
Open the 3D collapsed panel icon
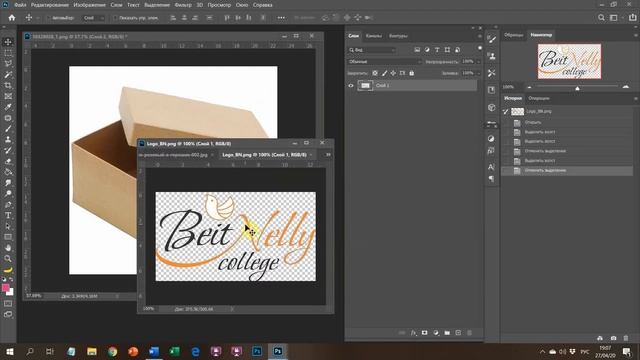[x=491, y=107]
